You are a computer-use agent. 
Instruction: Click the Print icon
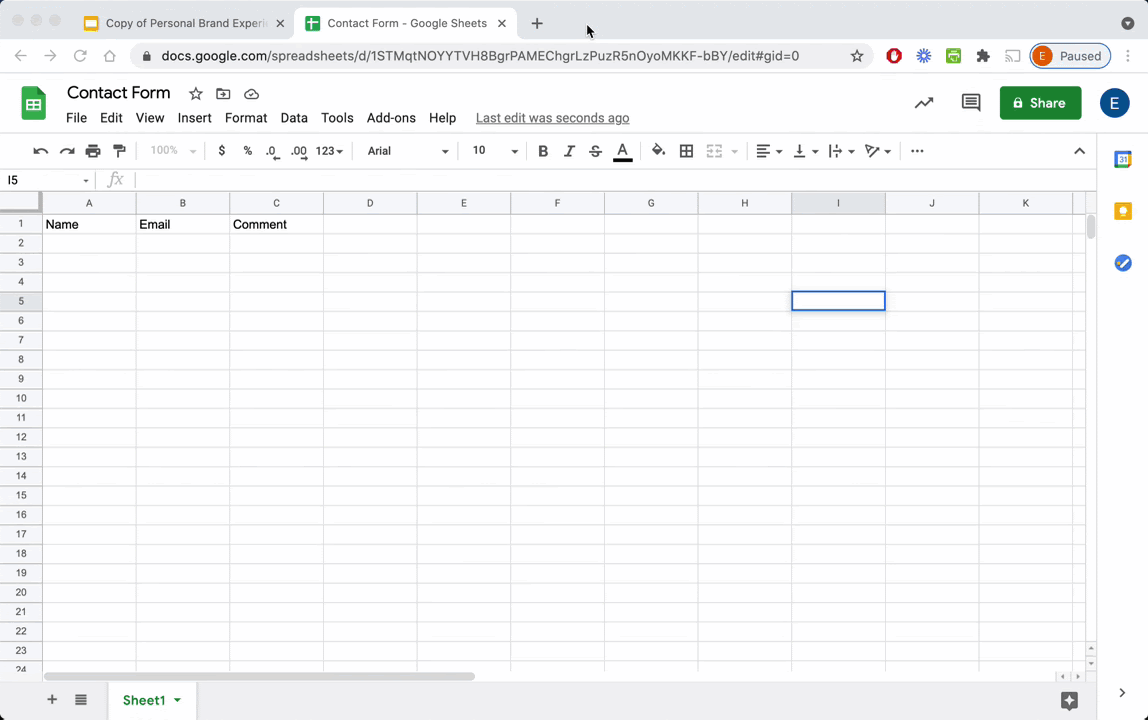pos(93,151)
